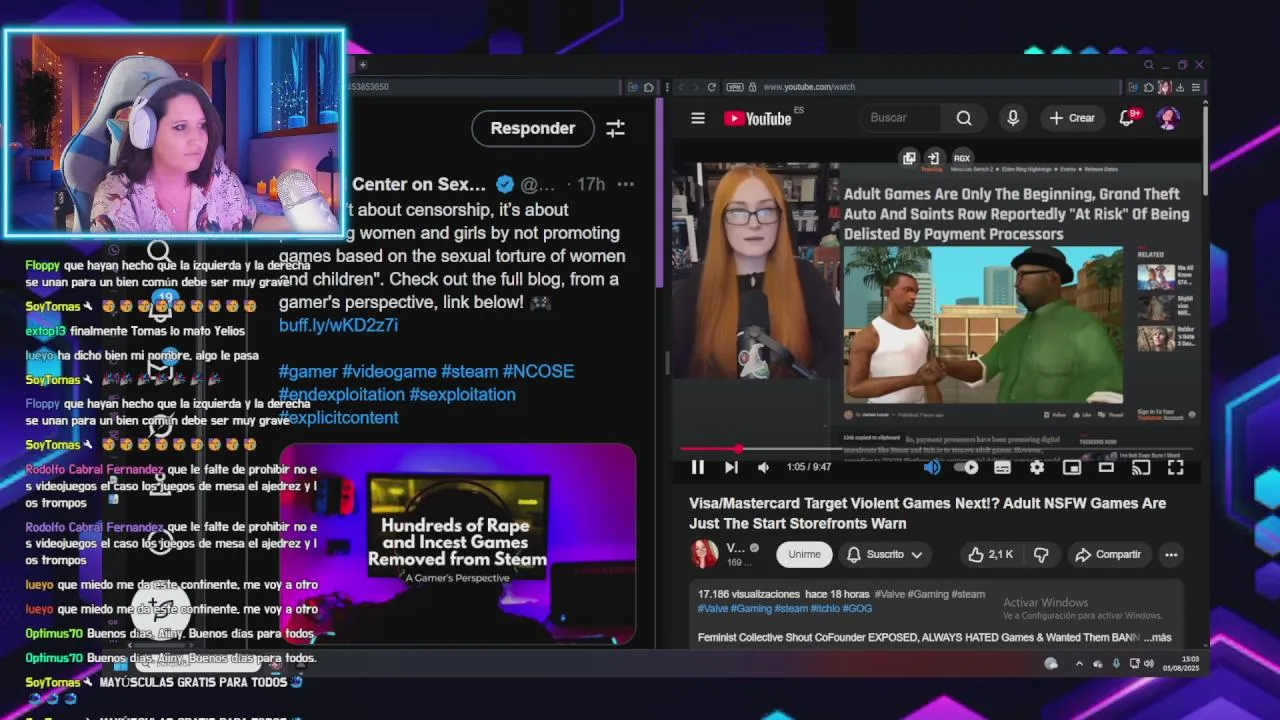Screen dimensions: 1280x720
Task: Open the channel avatar next to Unirme
Action: coord(704,553)
